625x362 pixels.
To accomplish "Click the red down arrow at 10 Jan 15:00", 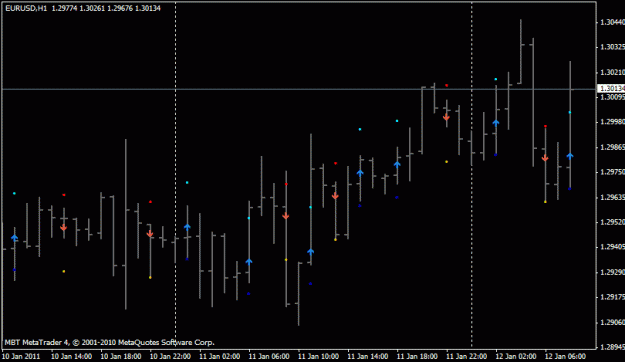I will point(64,228).
